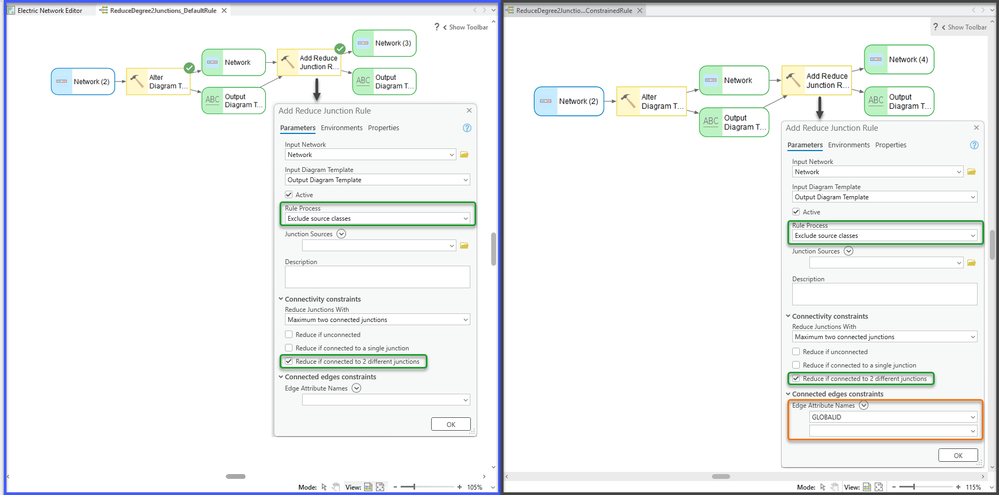Click the zoom slider in left status bar
The height and width of the screenshot is (495, 999).
pos(428,487)
